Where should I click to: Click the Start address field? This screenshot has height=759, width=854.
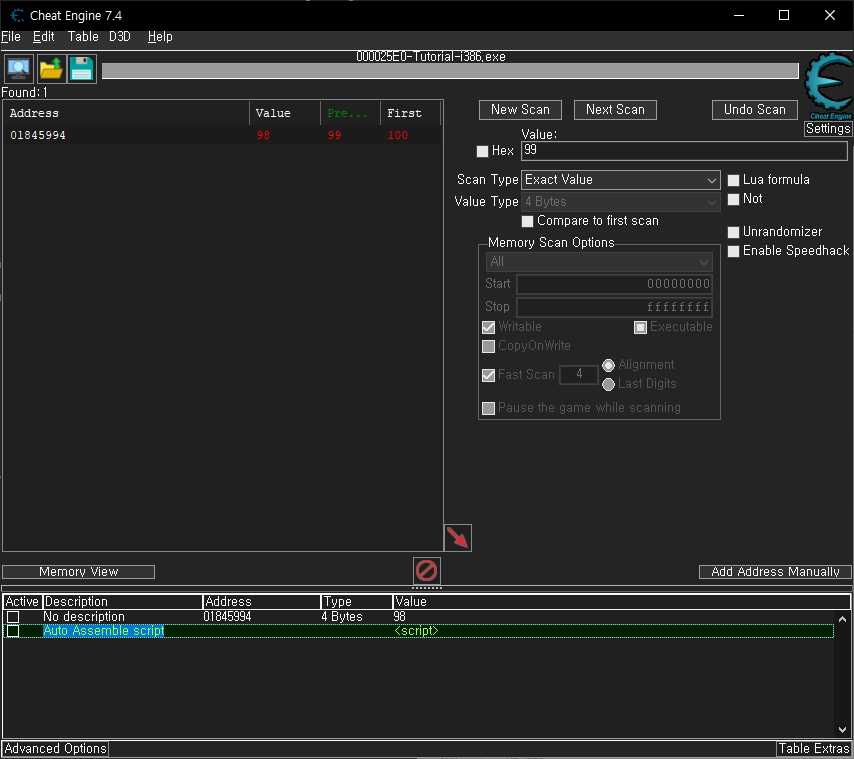[x=614, y=284]
